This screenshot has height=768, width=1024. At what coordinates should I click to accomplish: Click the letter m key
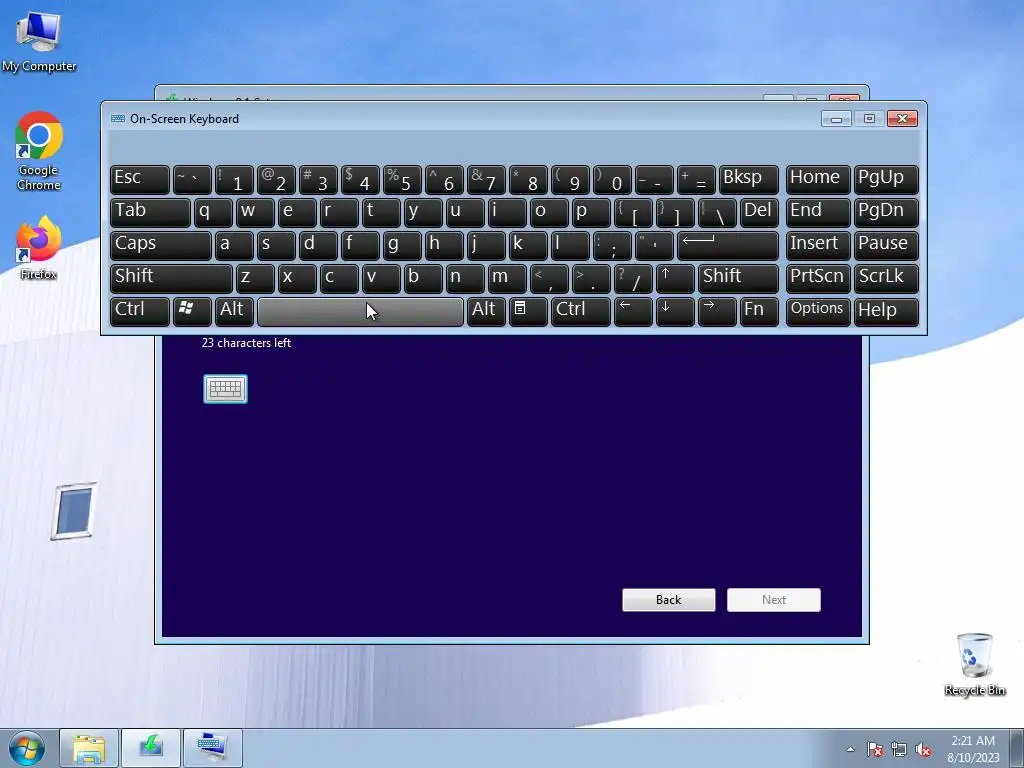(507, 278)
